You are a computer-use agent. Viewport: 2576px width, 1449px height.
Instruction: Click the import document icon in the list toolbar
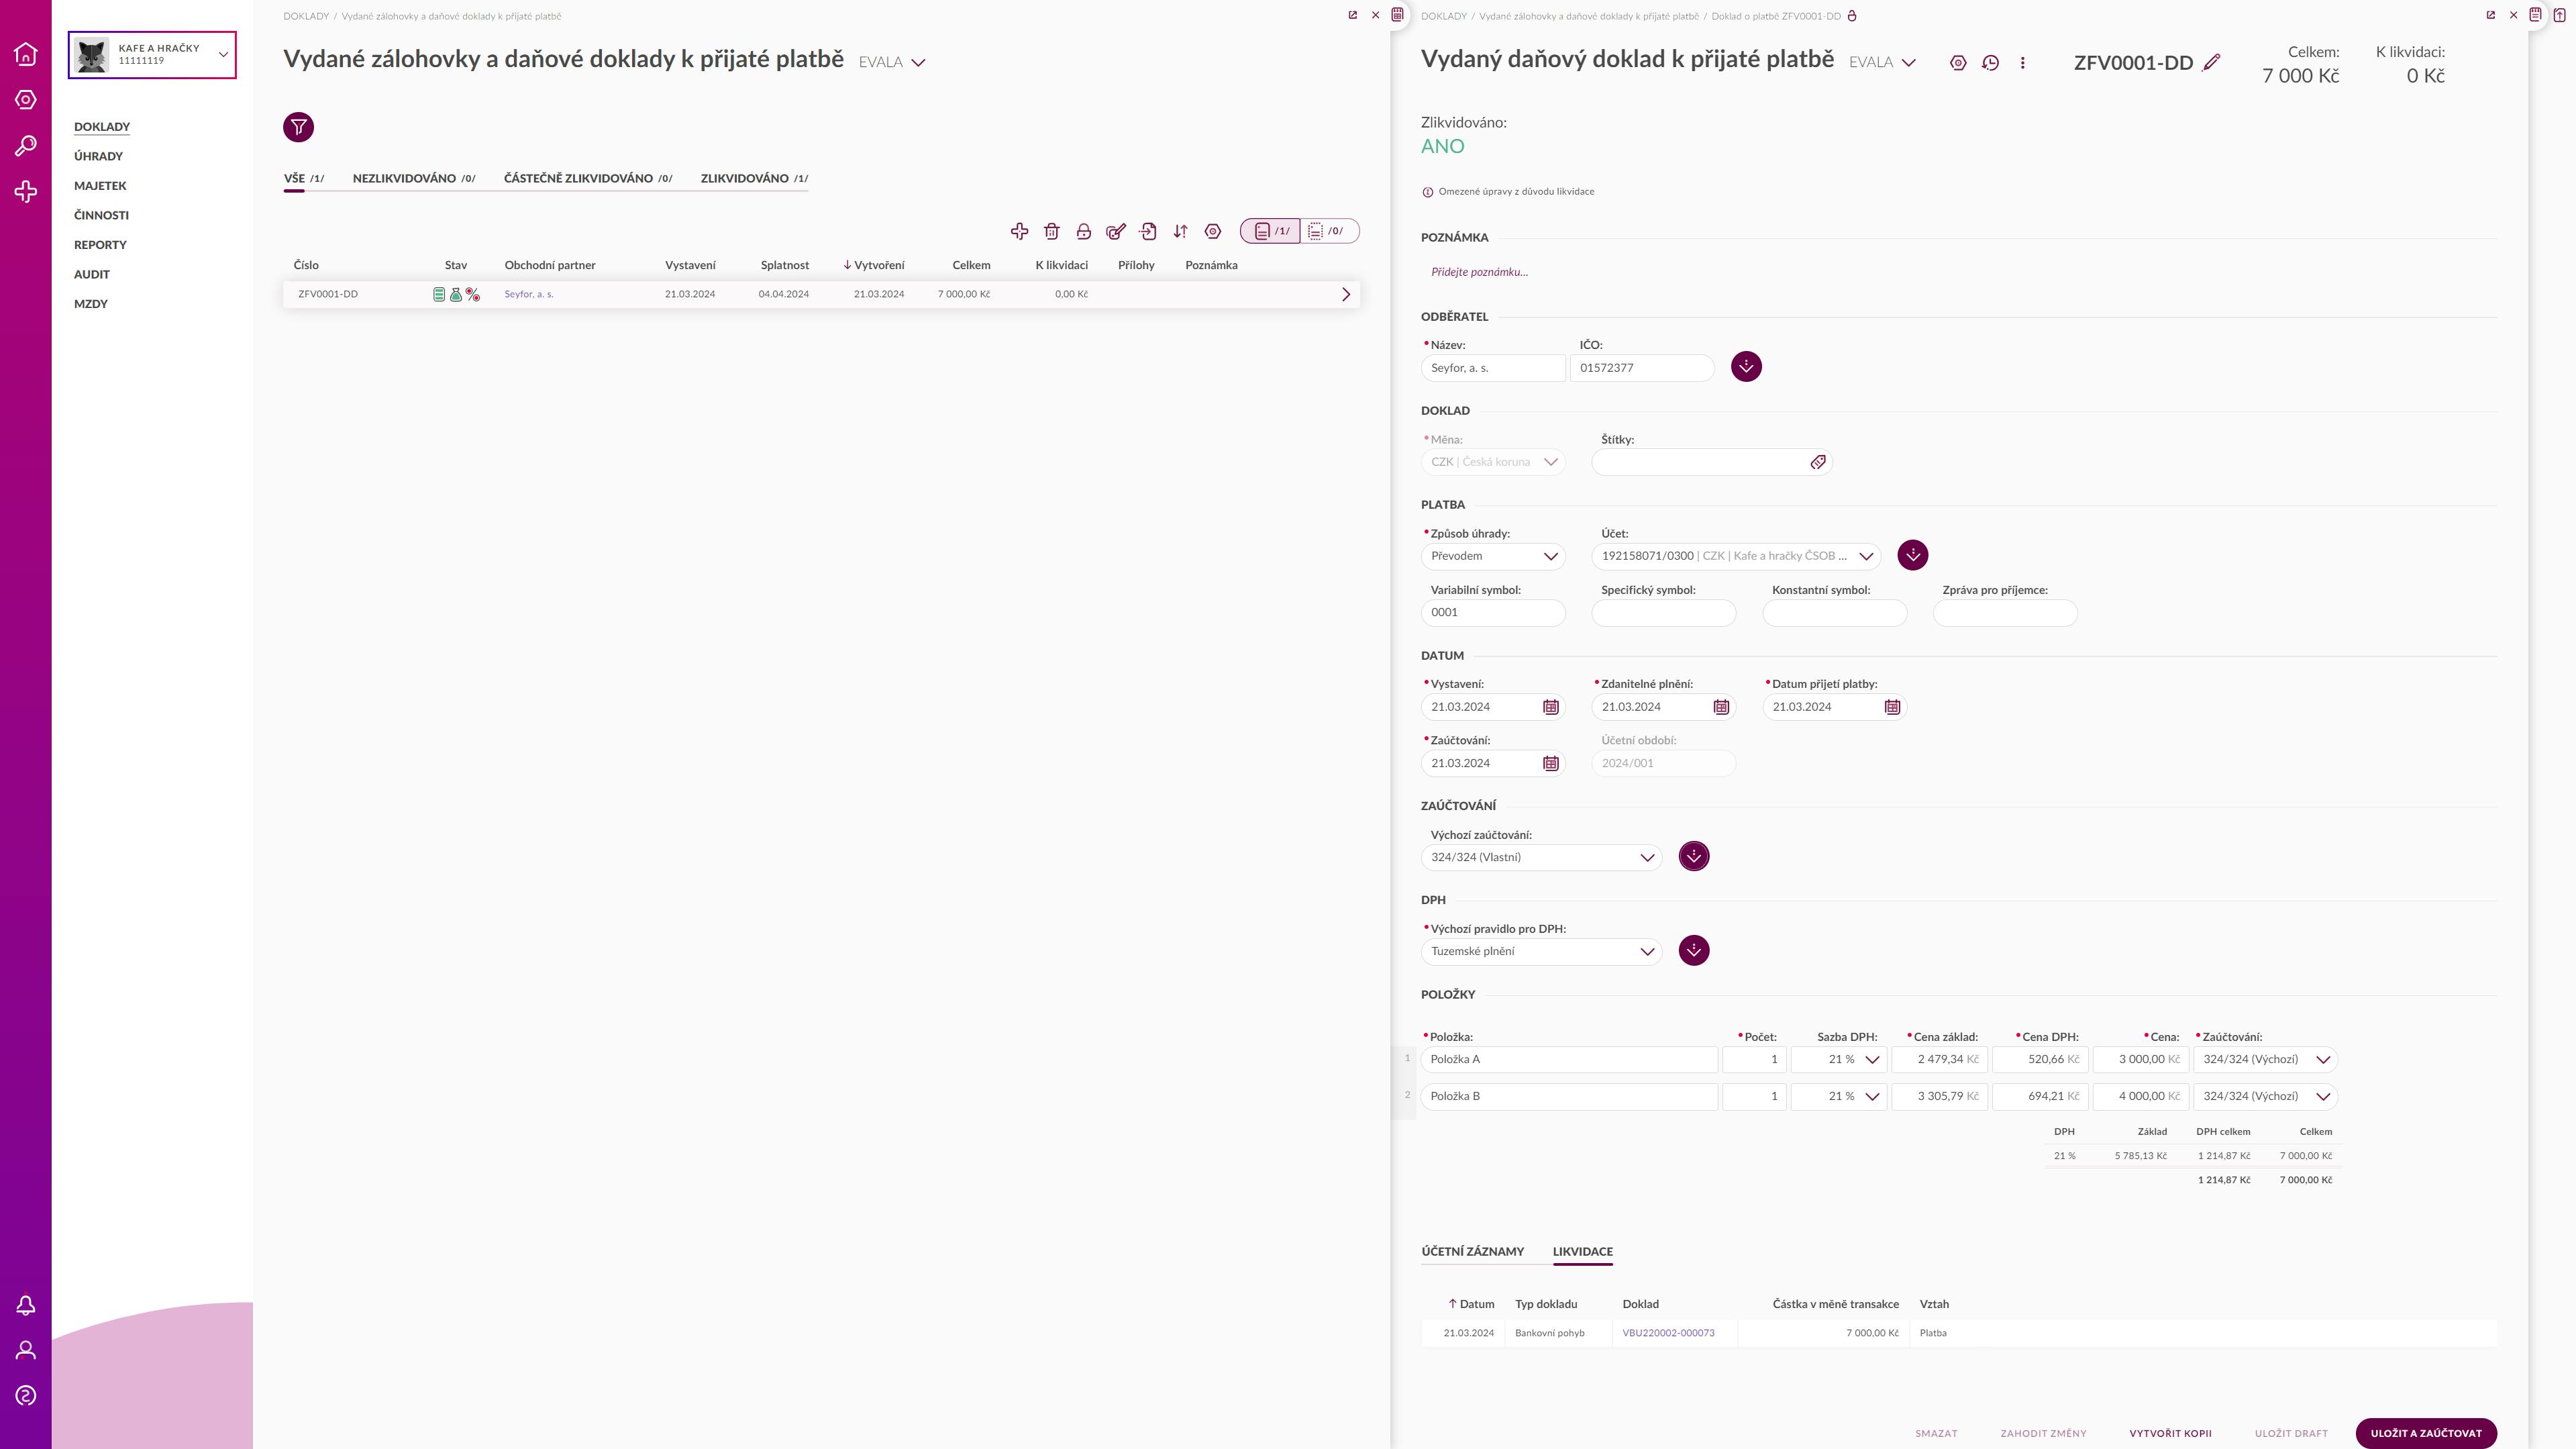click(1148, 231)
